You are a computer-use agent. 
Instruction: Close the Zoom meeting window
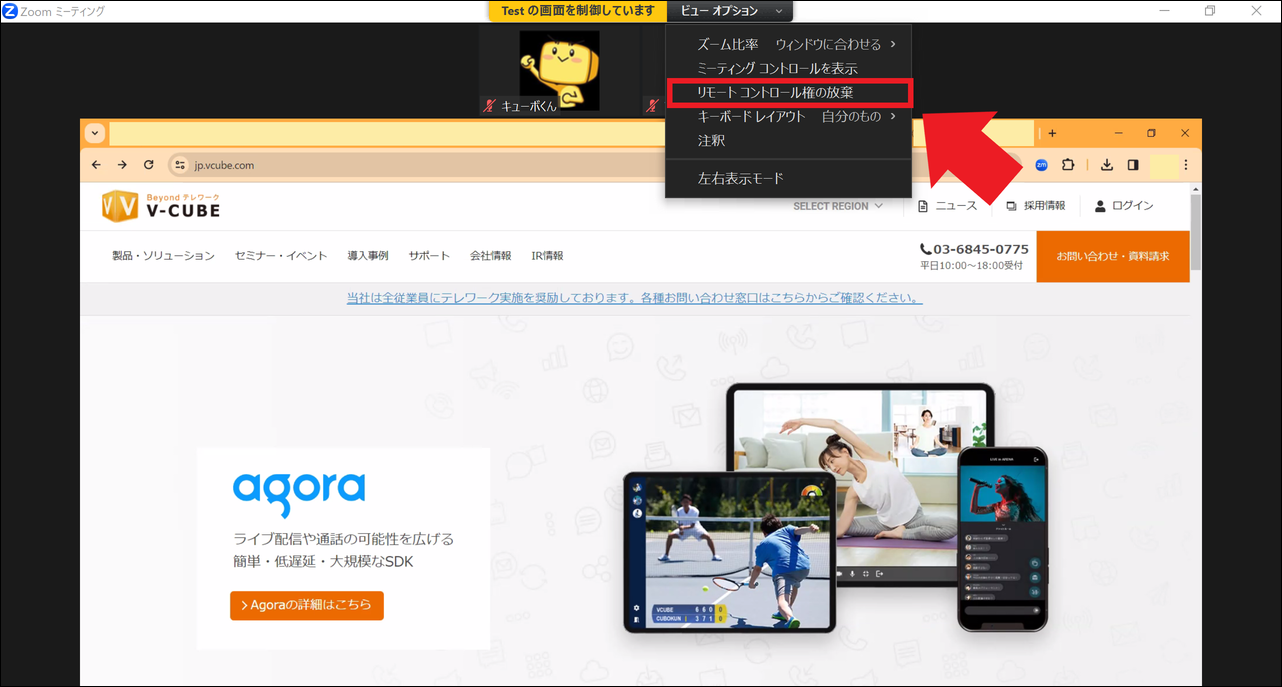pyautogui.click(x=1257, y=11)
